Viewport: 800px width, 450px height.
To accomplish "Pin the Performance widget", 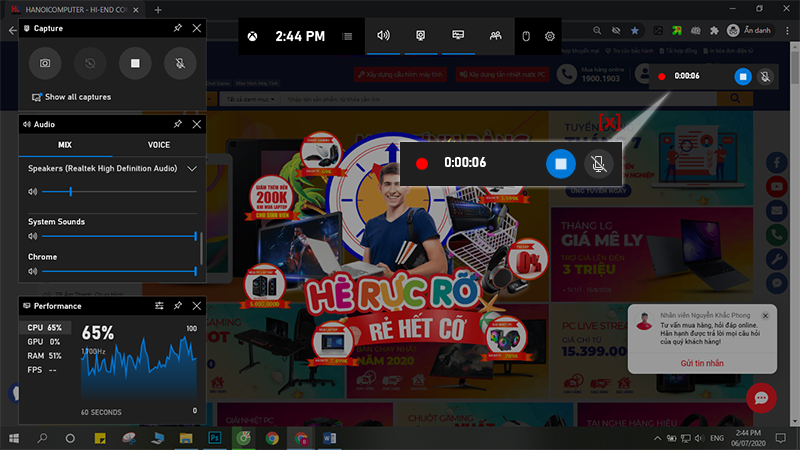I will tap(178, 306).
